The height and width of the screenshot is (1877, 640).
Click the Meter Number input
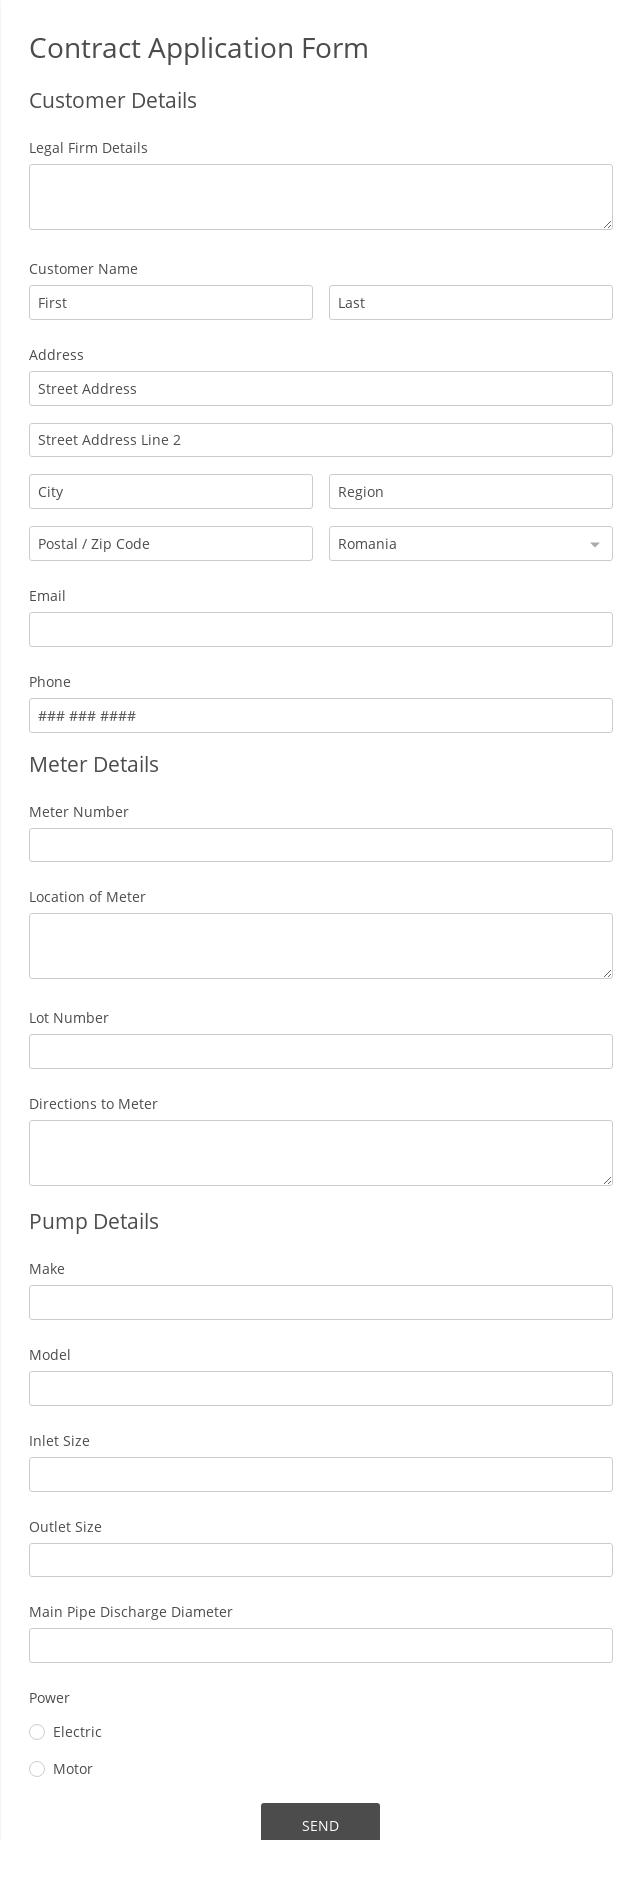(x=320, y=844)
